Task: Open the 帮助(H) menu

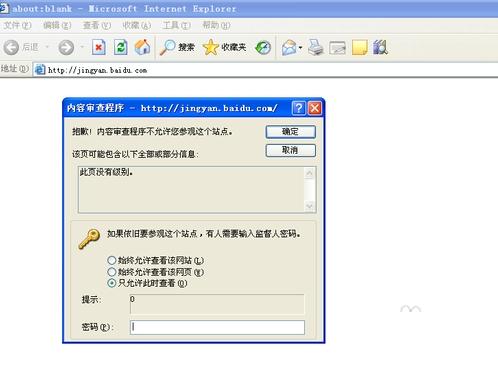Action: point(216,25)
